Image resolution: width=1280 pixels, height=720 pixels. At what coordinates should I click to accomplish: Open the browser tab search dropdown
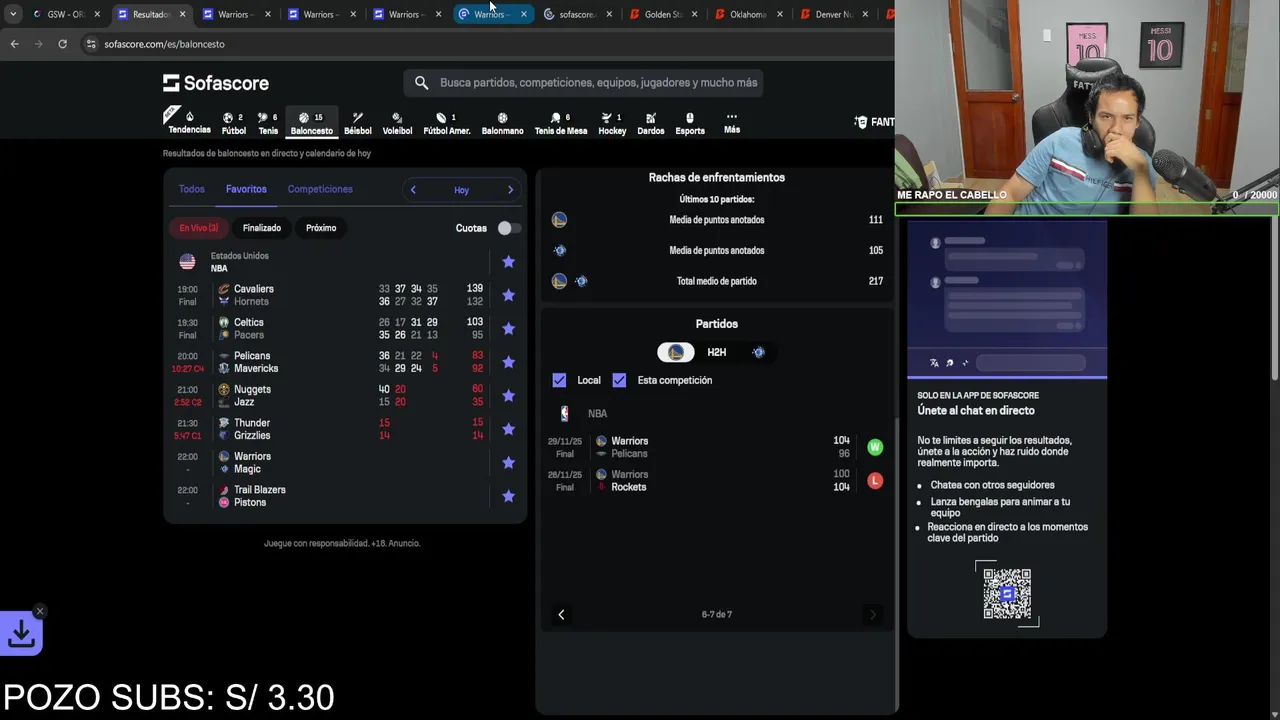pos(13,15)
